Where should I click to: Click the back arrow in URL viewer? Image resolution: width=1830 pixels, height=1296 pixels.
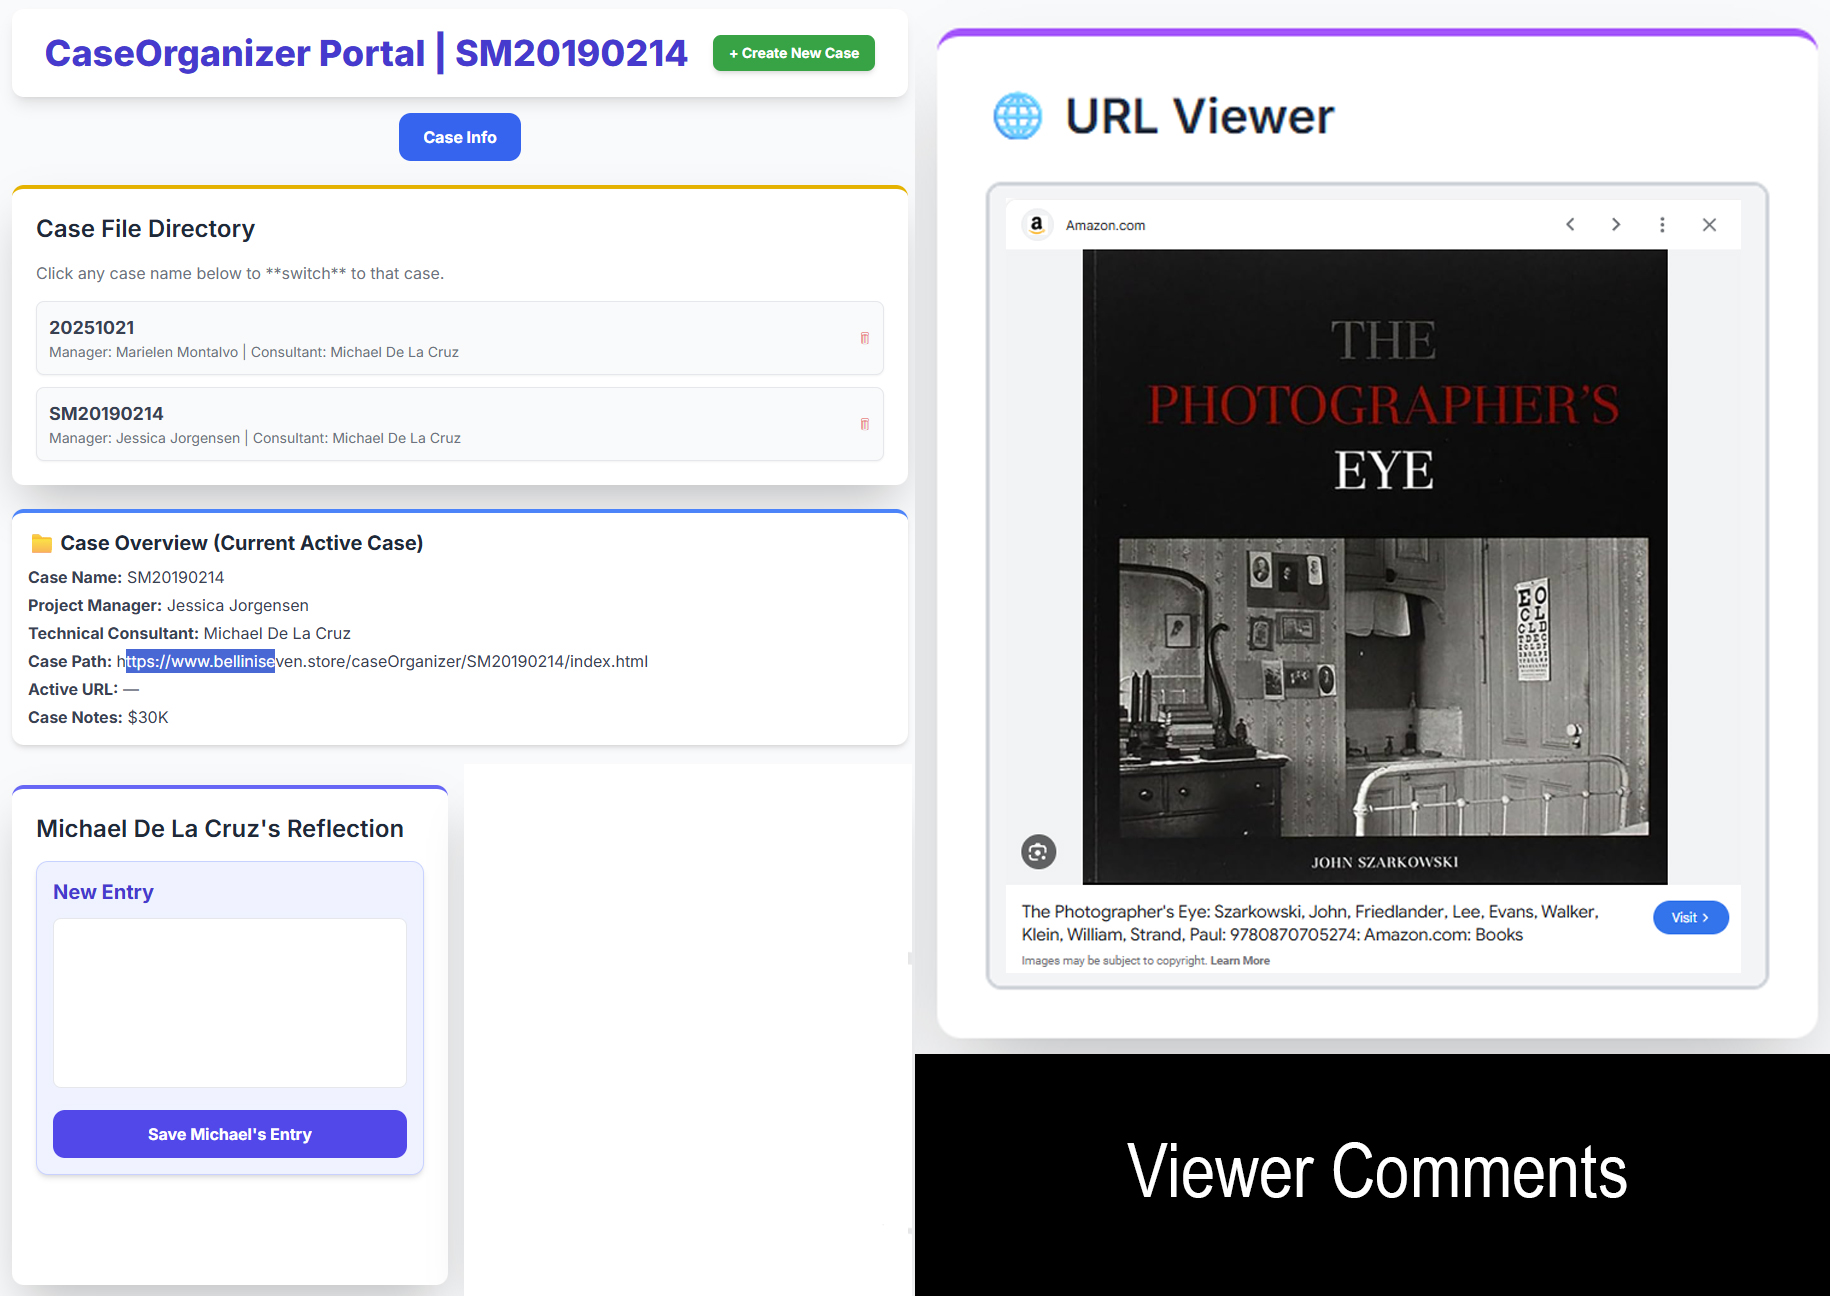click(x=1570, y=225)
